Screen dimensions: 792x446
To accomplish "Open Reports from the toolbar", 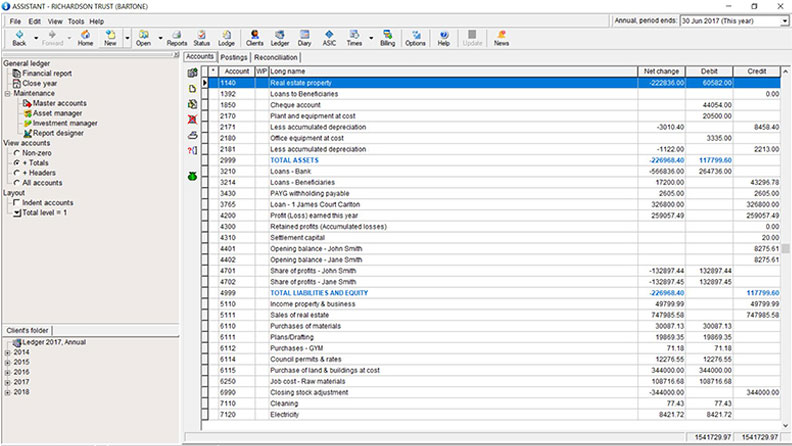I will (176, 38).
